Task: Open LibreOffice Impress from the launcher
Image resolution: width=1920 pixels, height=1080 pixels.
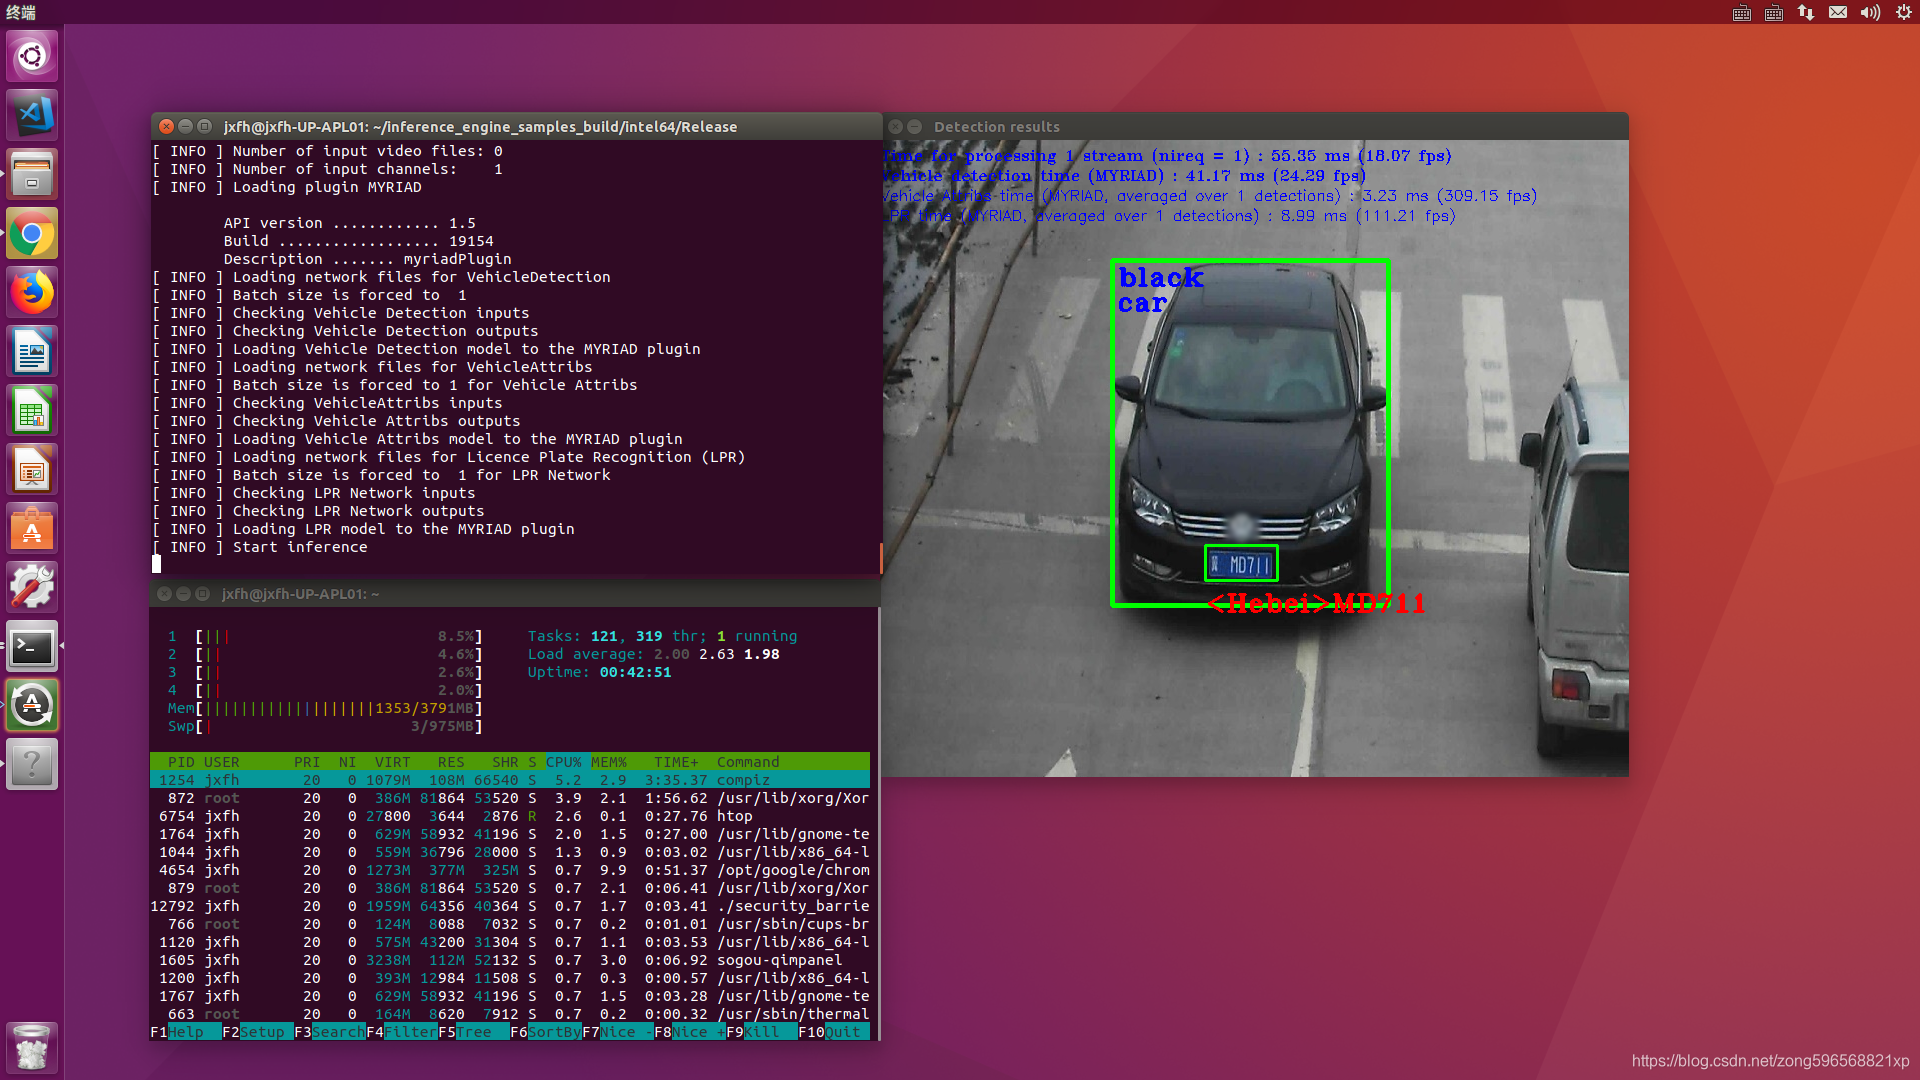Action: coord(32,470)
